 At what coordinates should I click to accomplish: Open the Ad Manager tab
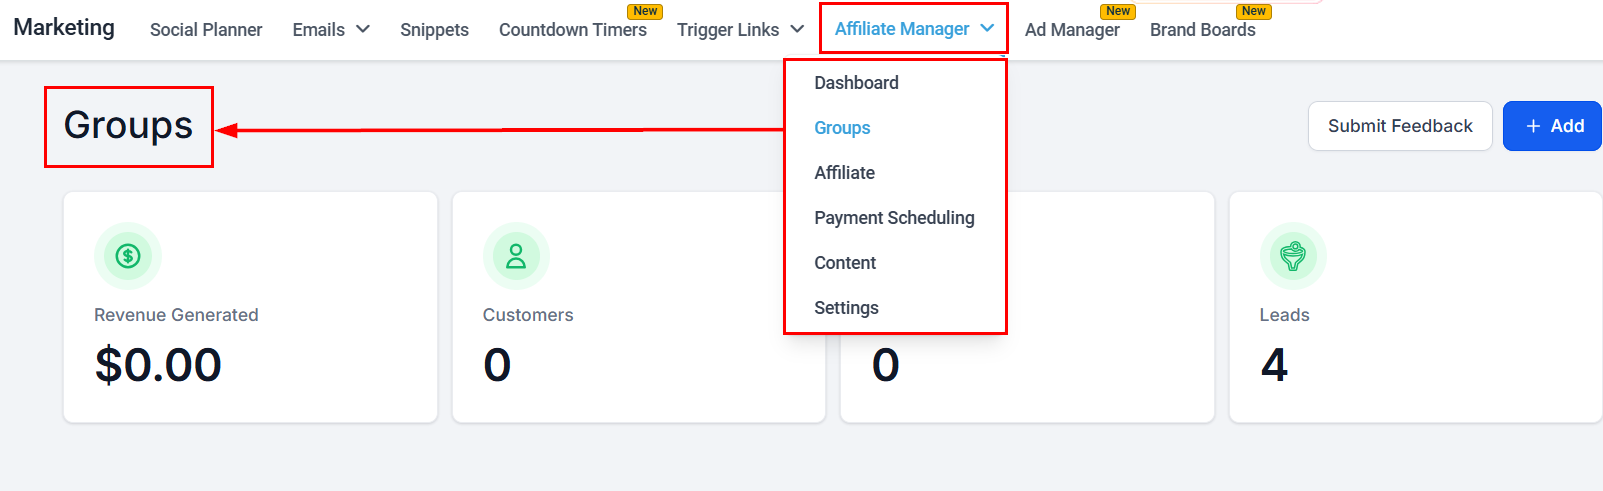(1072, 30)
